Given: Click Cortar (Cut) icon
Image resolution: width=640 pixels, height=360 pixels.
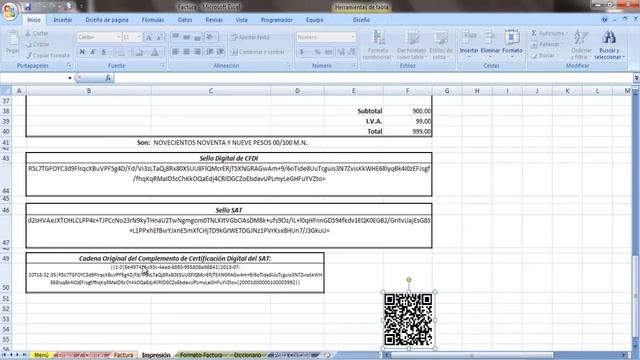Looking at the screenshot, I should tap(37, 33).
